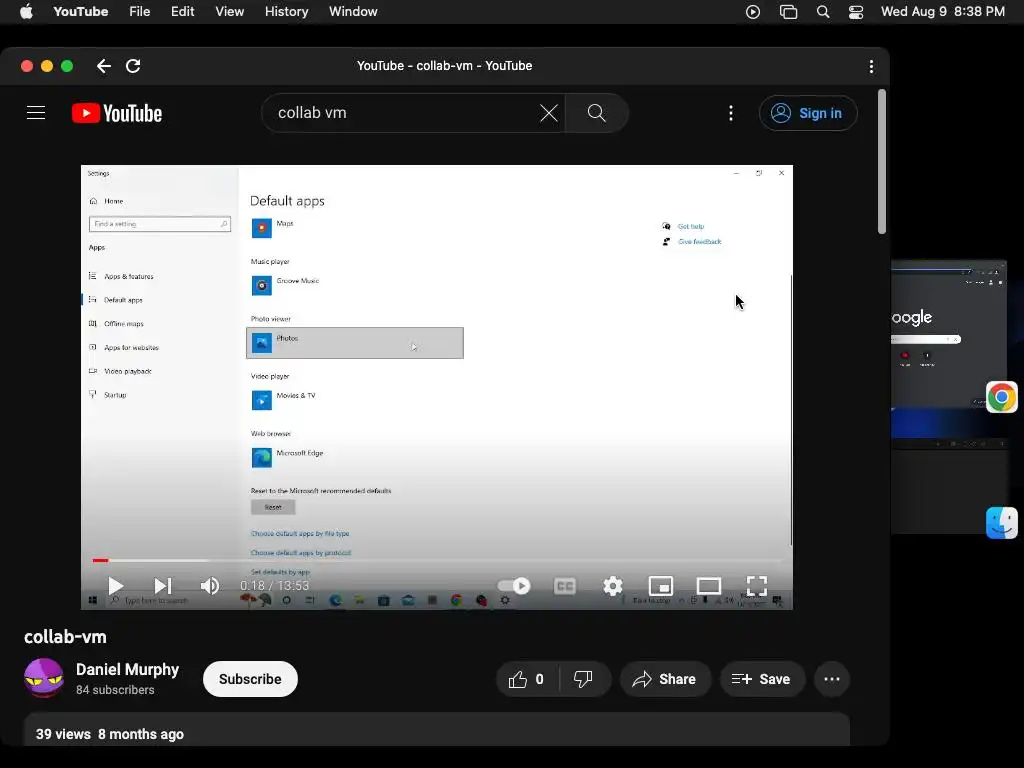Image resolution: width=1024 pixels, height=768 pixels.
Task: Open more actions ellipsis below the video
Action: pyautogui.click(x=832, y=679)
